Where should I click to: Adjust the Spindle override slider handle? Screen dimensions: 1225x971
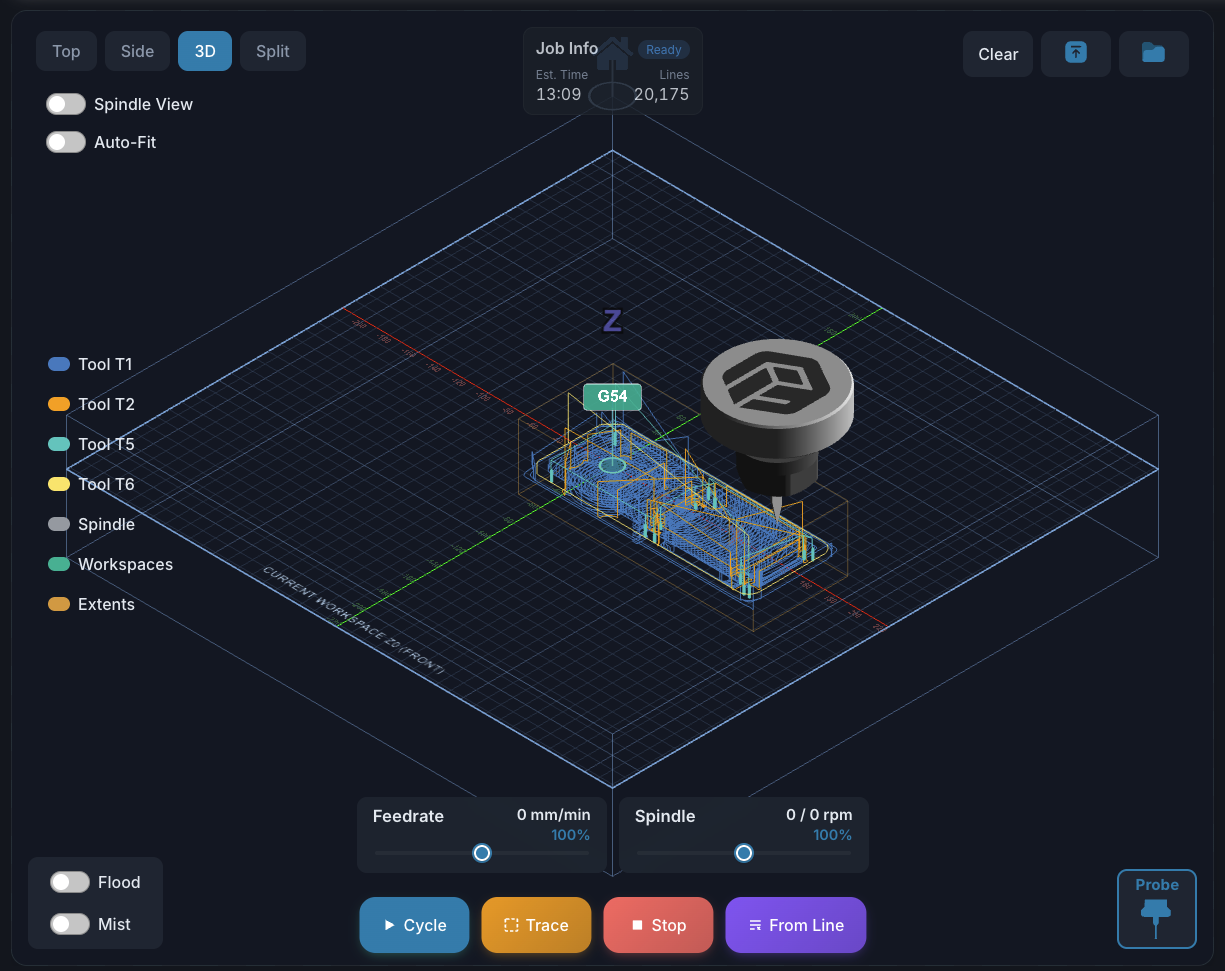pos(744,852)
